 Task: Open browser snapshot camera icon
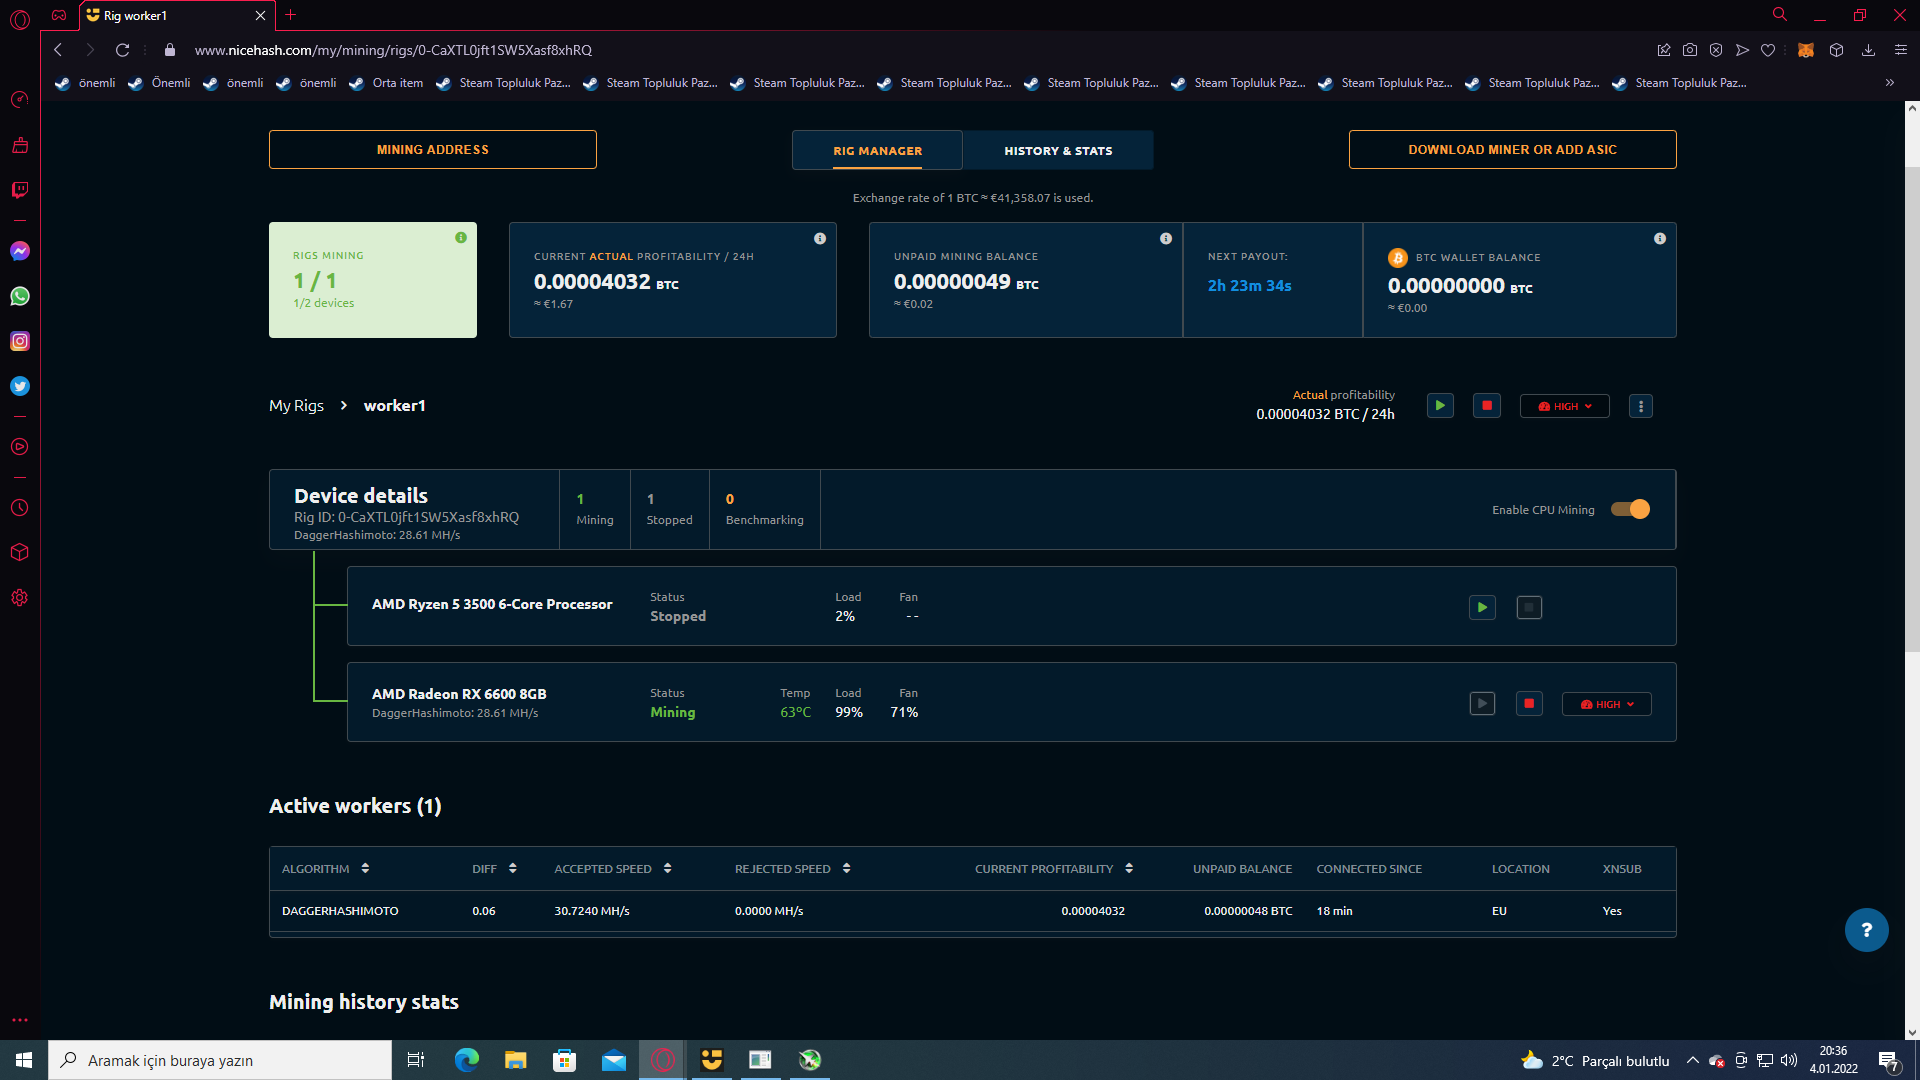tap(1690, 50)
